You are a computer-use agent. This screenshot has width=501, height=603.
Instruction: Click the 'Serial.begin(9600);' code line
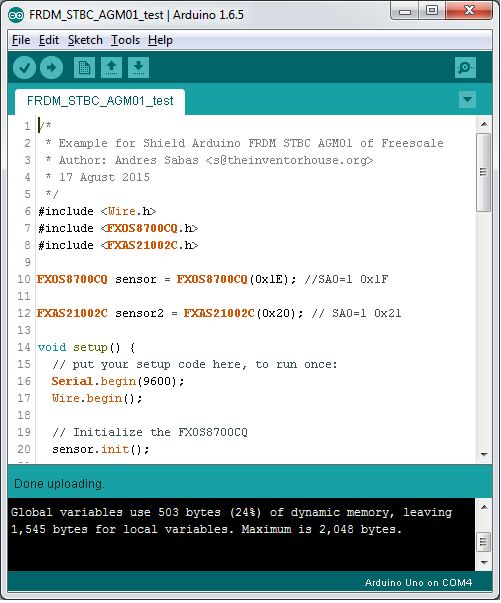coord(118,381)
